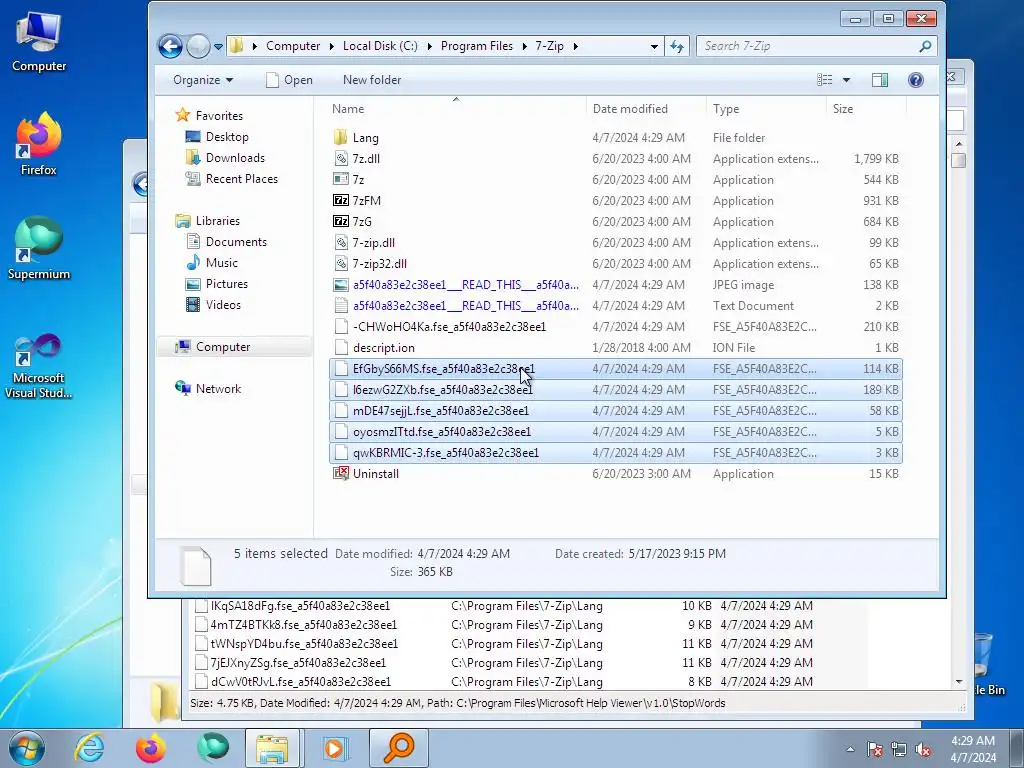1024x768 pixels.
Task: Click the Back navigation arrow in Explorer
Action: tap(170, 46)
